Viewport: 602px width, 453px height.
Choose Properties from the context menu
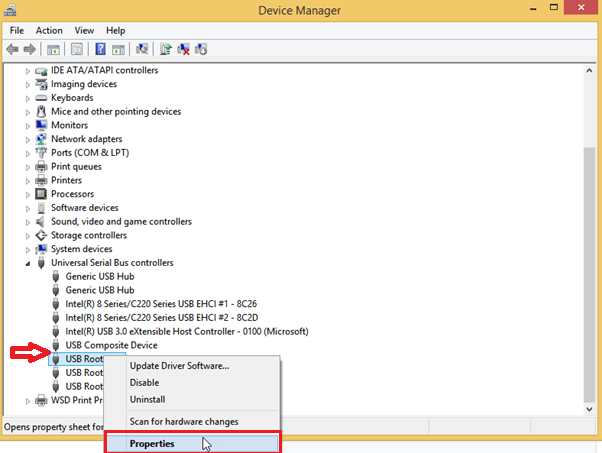tap(152, 442)
